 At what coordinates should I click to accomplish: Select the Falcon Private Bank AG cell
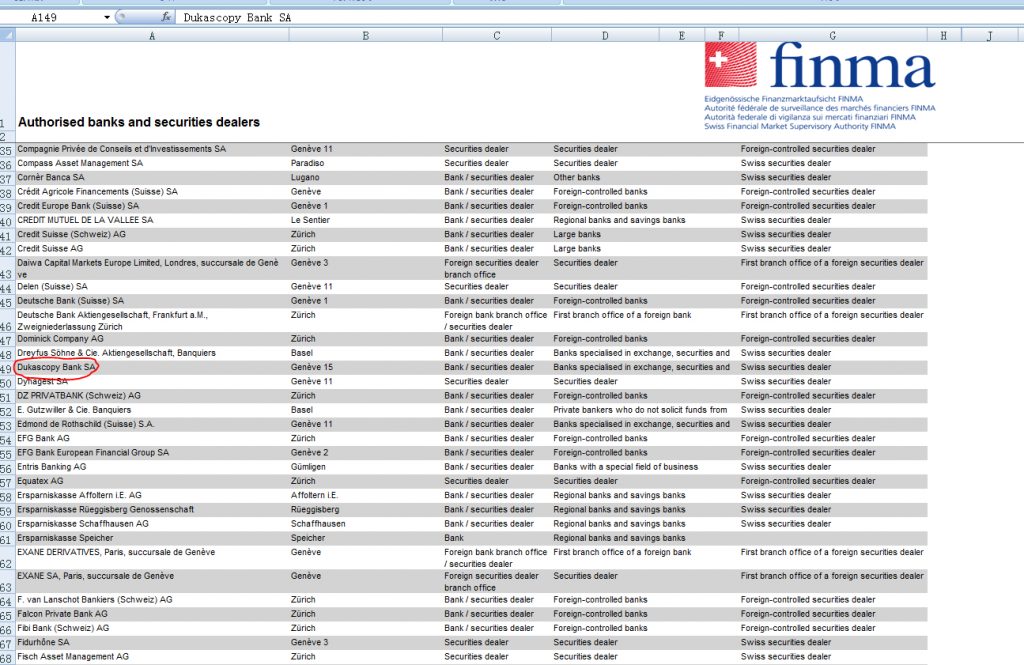click(x=152, y=614)
